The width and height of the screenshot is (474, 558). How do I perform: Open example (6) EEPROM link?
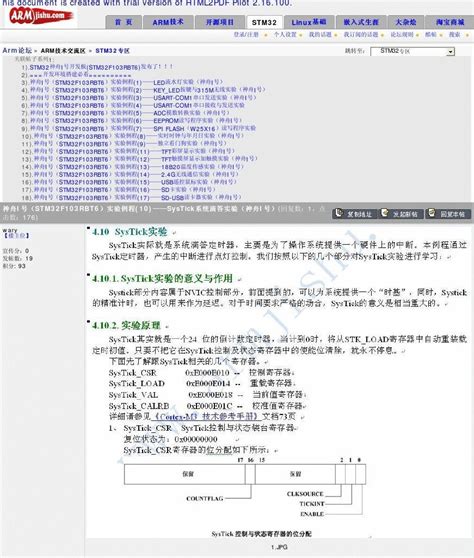(x=135, y=121)
